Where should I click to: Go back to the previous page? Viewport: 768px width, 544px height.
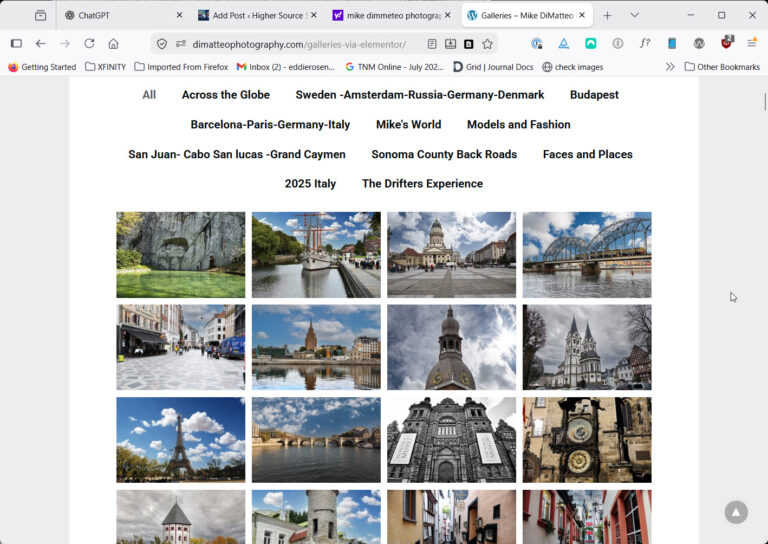tap(41, 44)
